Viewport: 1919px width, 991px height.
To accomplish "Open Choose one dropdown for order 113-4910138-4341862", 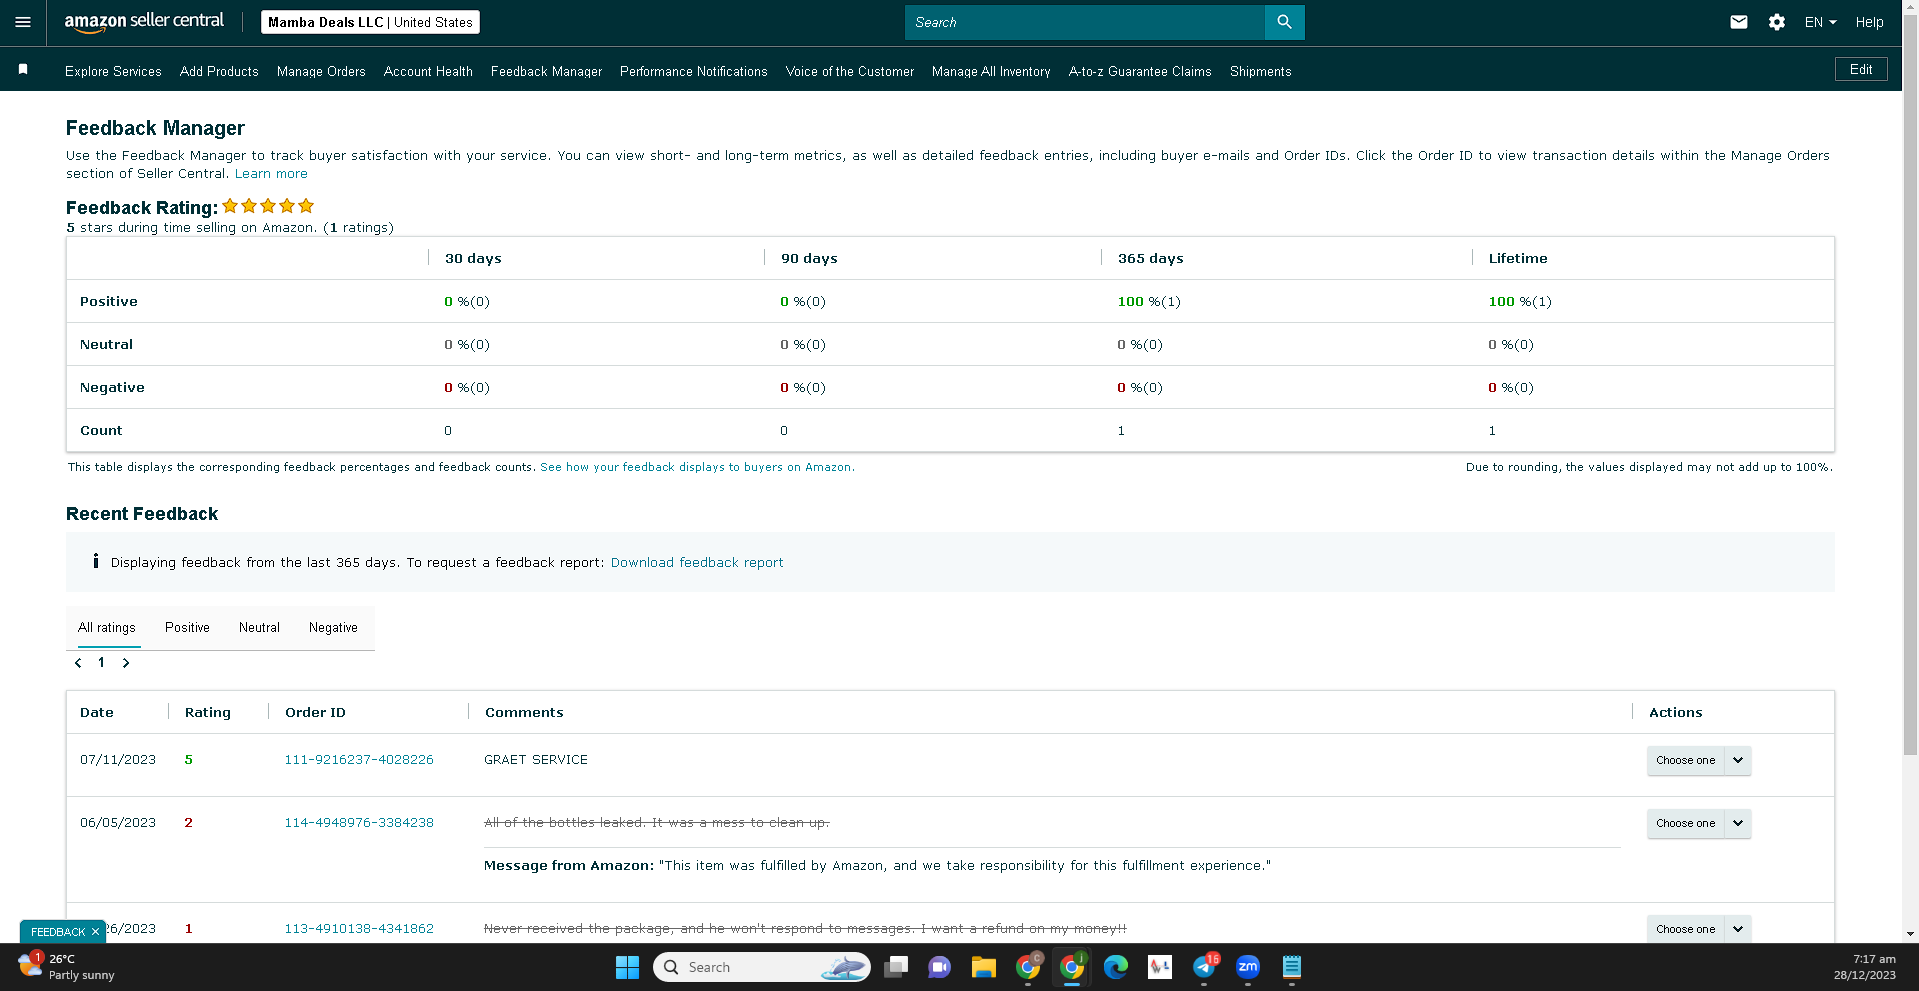I will click(x=1698, y=929).
